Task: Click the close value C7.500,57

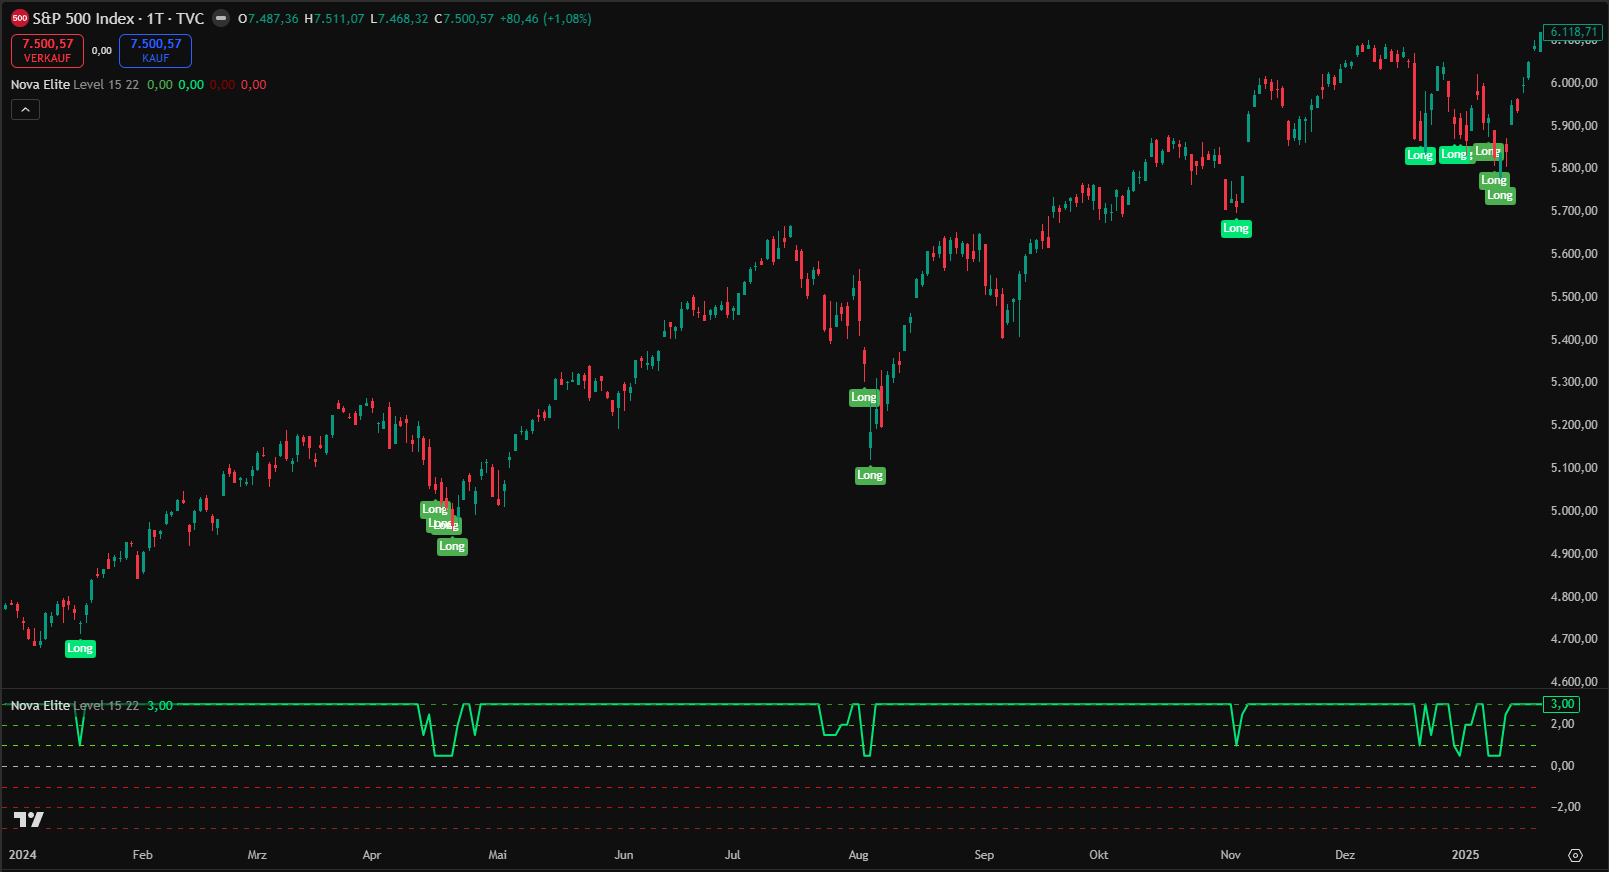Action: point(464,19)
